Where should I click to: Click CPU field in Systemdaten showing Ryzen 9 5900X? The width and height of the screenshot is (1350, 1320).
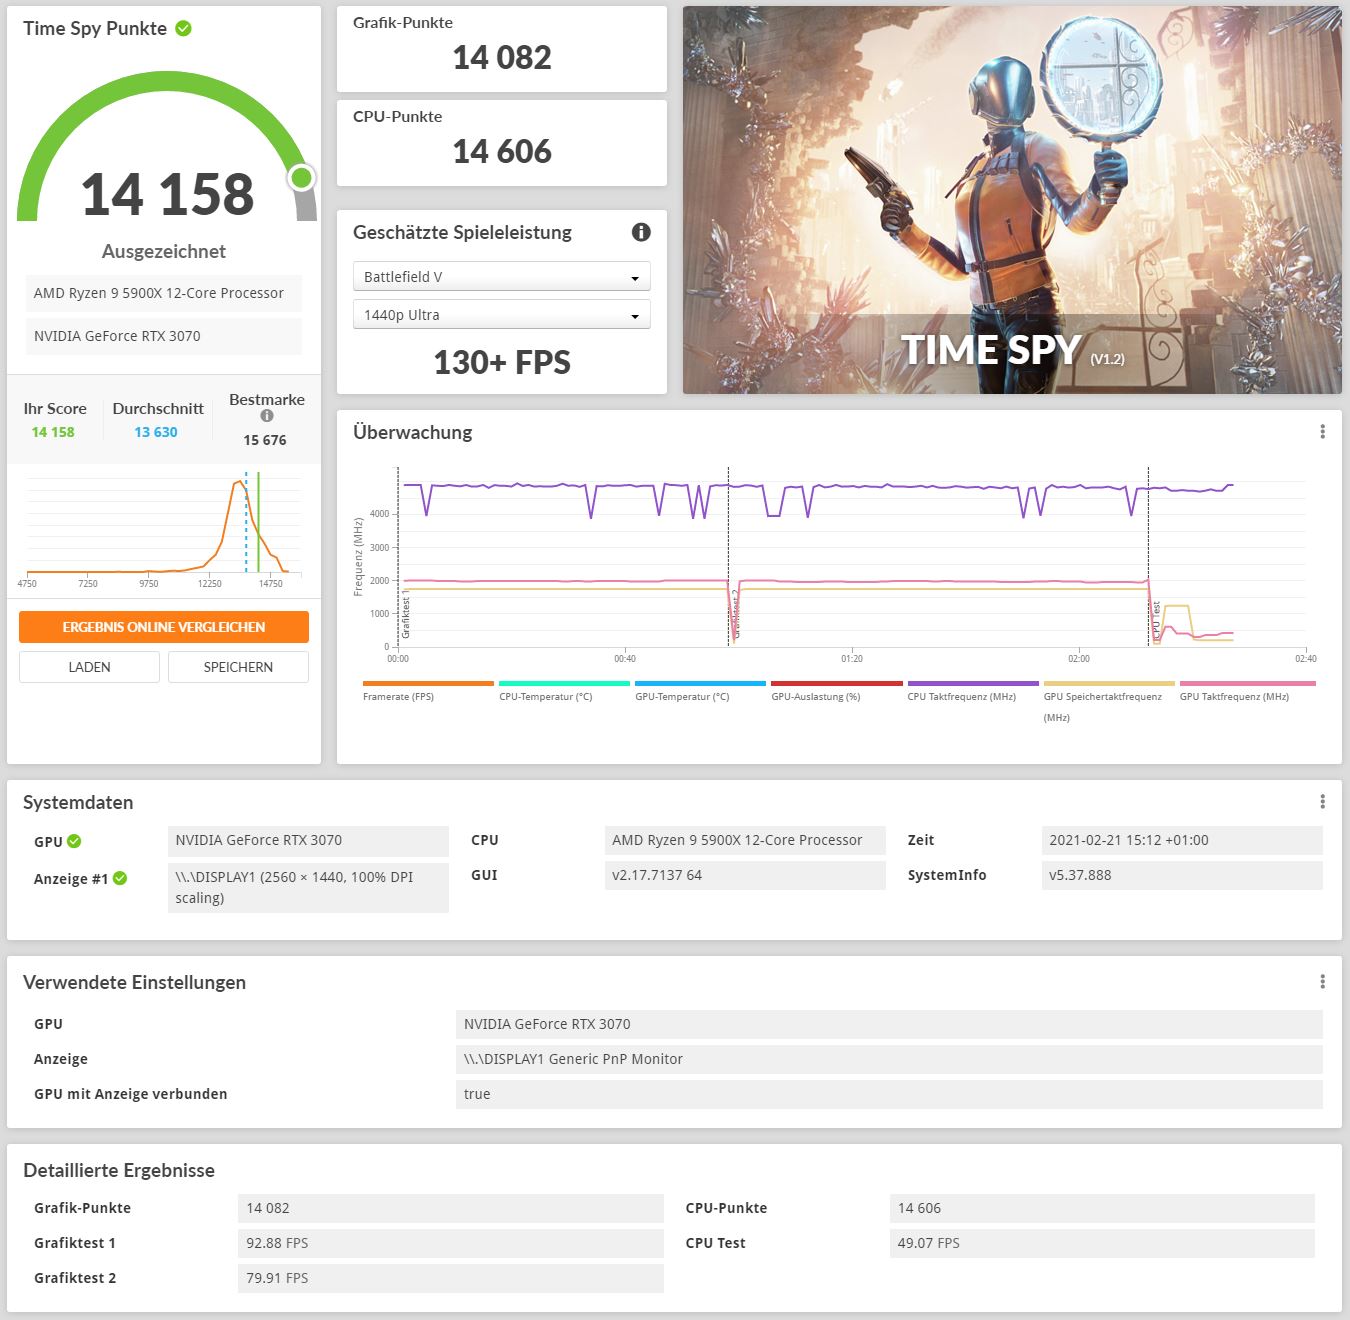(x=745, y=840)
